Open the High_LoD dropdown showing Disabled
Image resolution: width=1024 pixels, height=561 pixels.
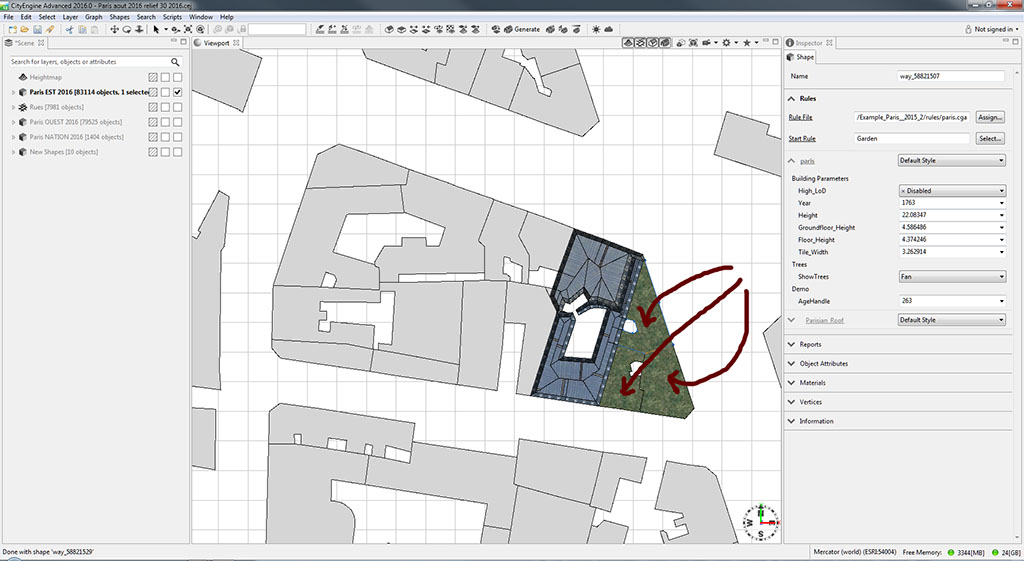tap(952, 191)
